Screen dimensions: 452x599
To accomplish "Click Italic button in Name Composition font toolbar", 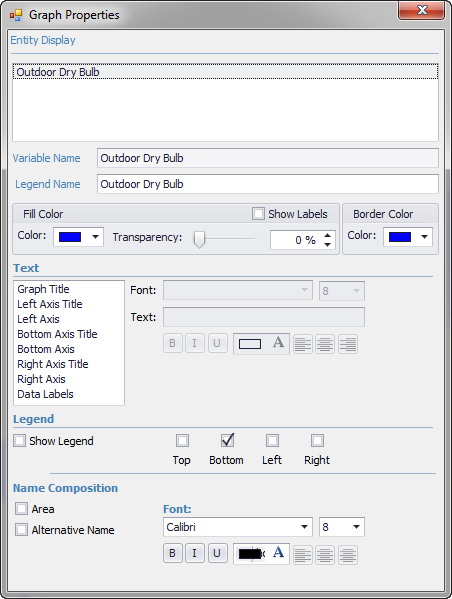I will pyautogui.click(x=194, y=553).
